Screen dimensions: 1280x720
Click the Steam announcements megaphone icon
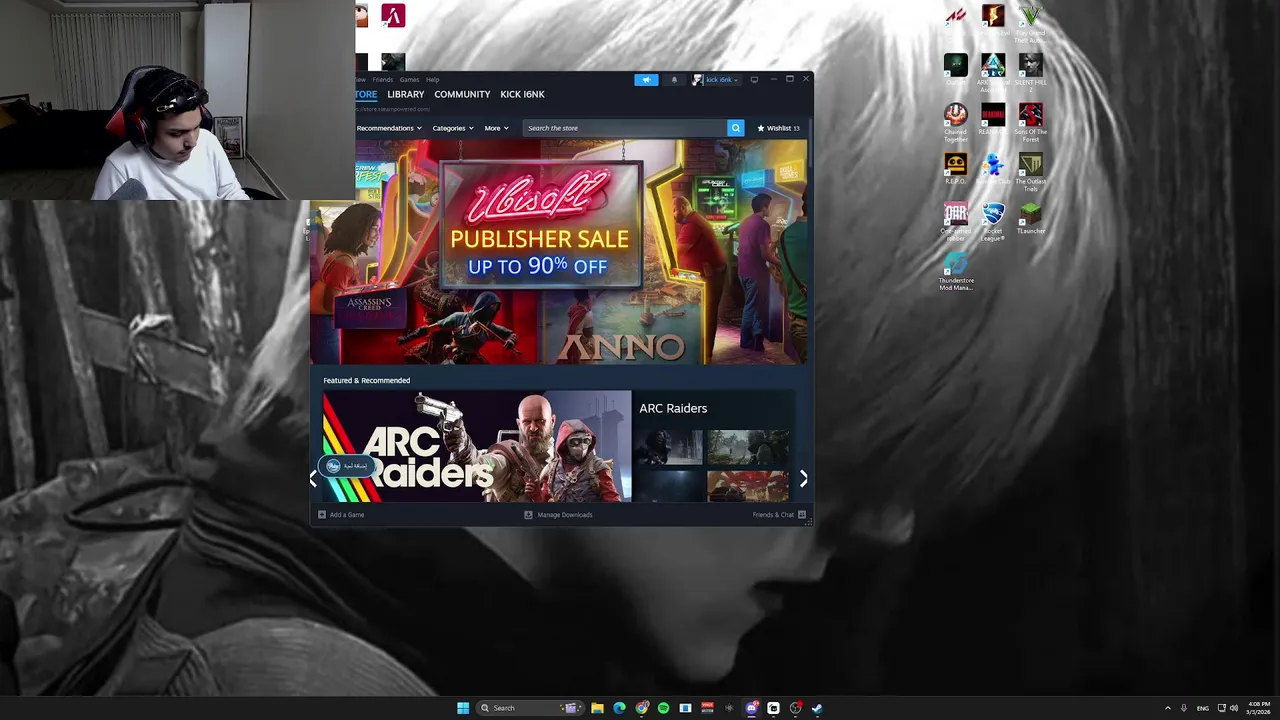coord(646,80)
